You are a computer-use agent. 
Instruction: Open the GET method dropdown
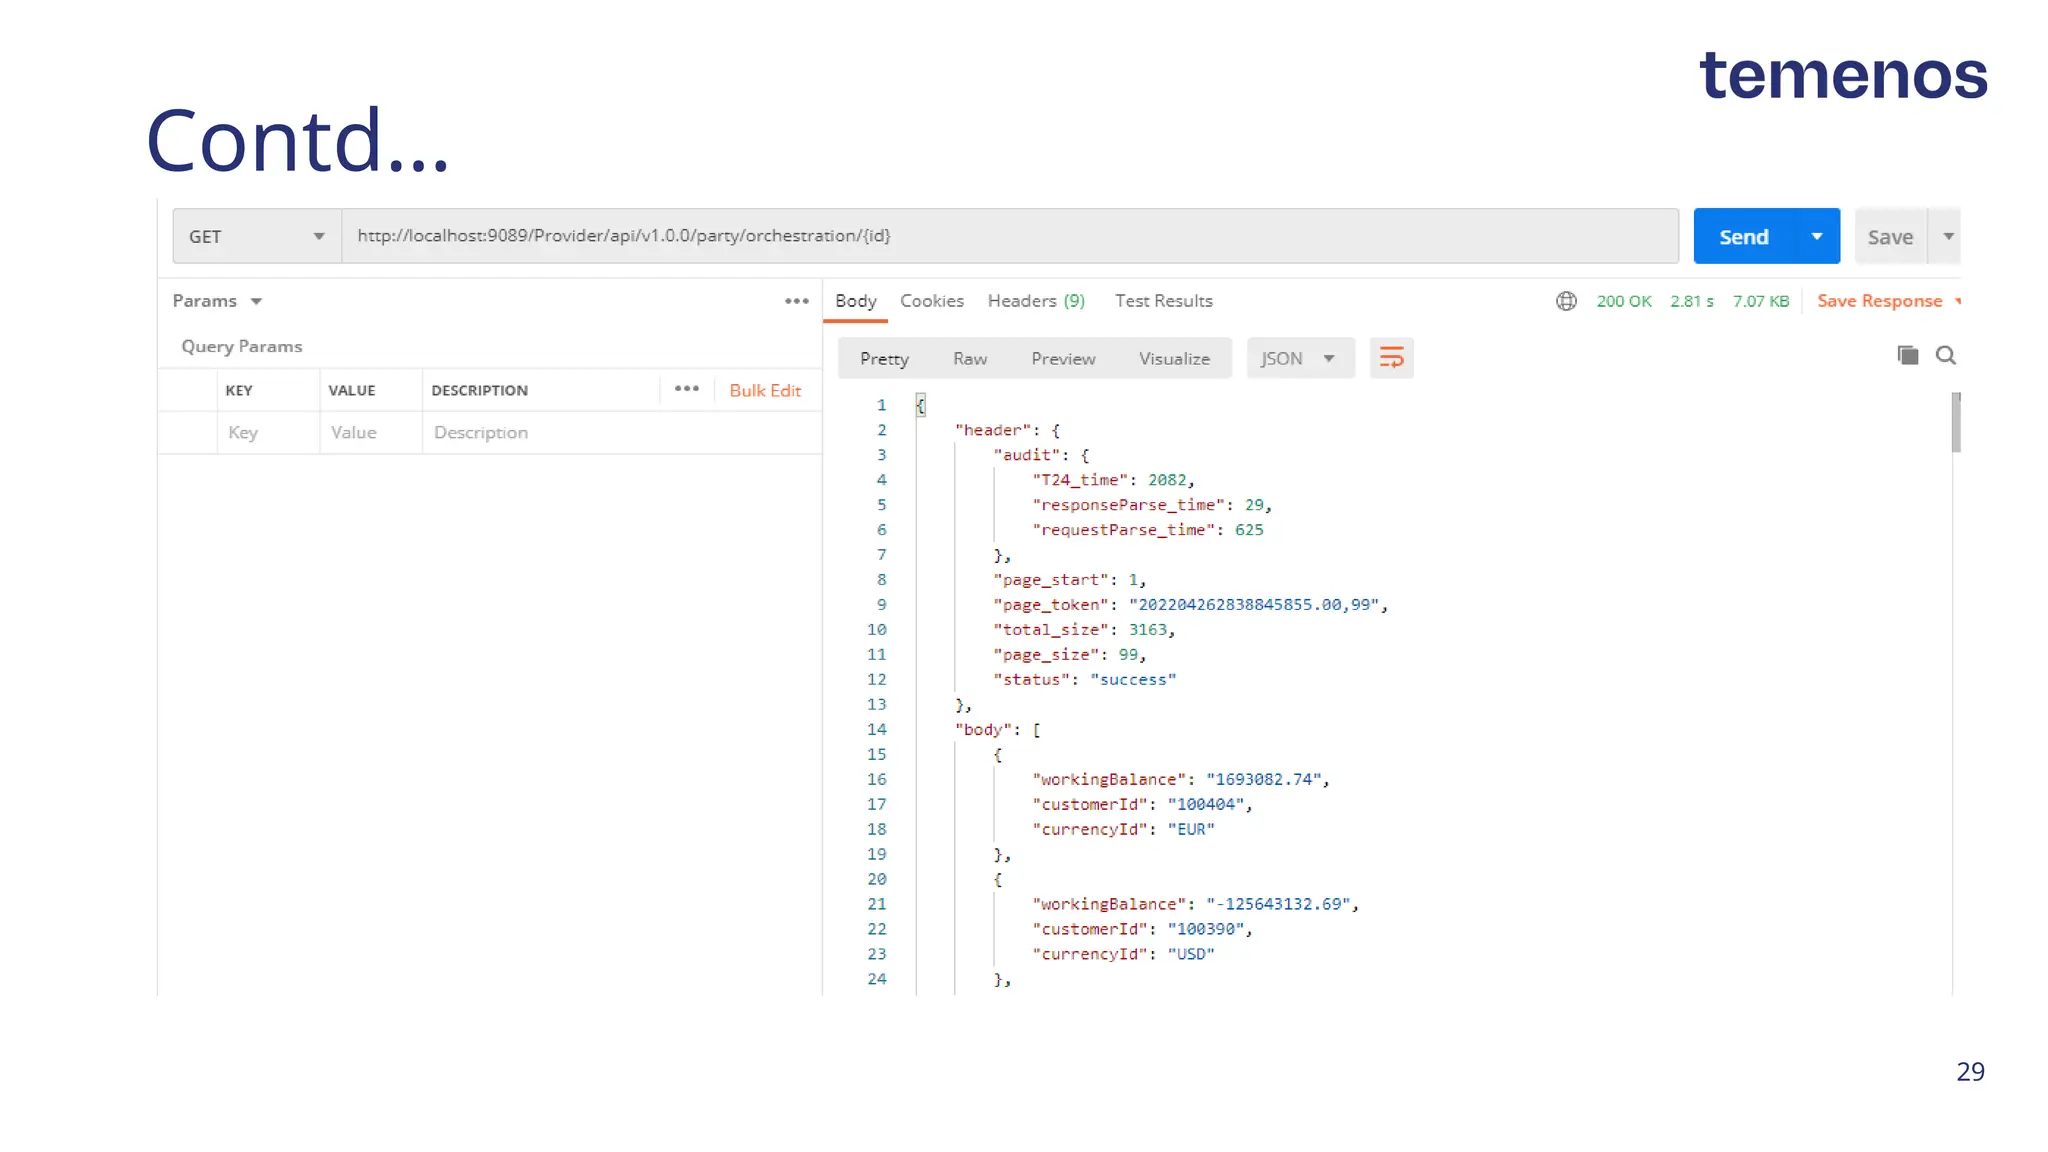[257, 237]
